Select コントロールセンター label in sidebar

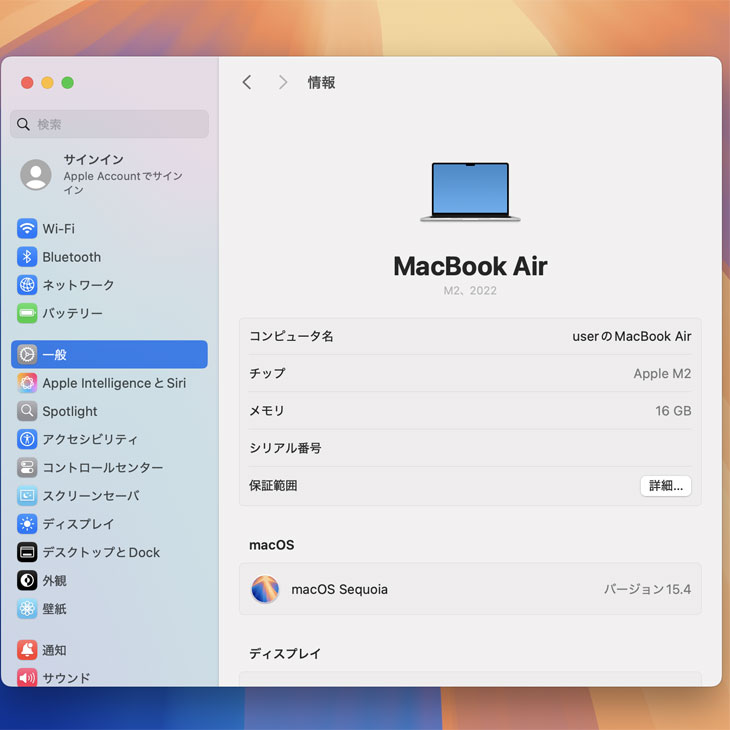pos(103,467)
